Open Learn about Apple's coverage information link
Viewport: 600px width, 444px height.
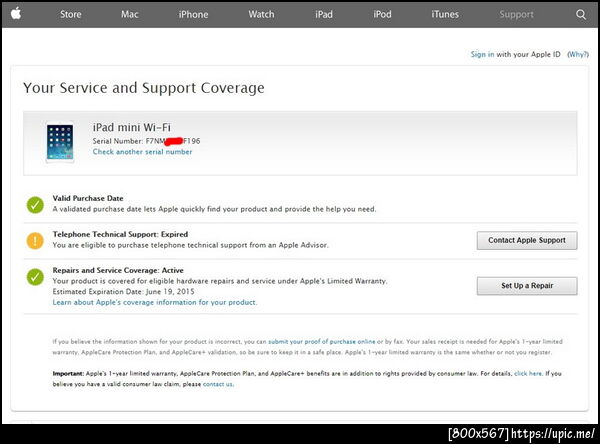tap(155, 302)
